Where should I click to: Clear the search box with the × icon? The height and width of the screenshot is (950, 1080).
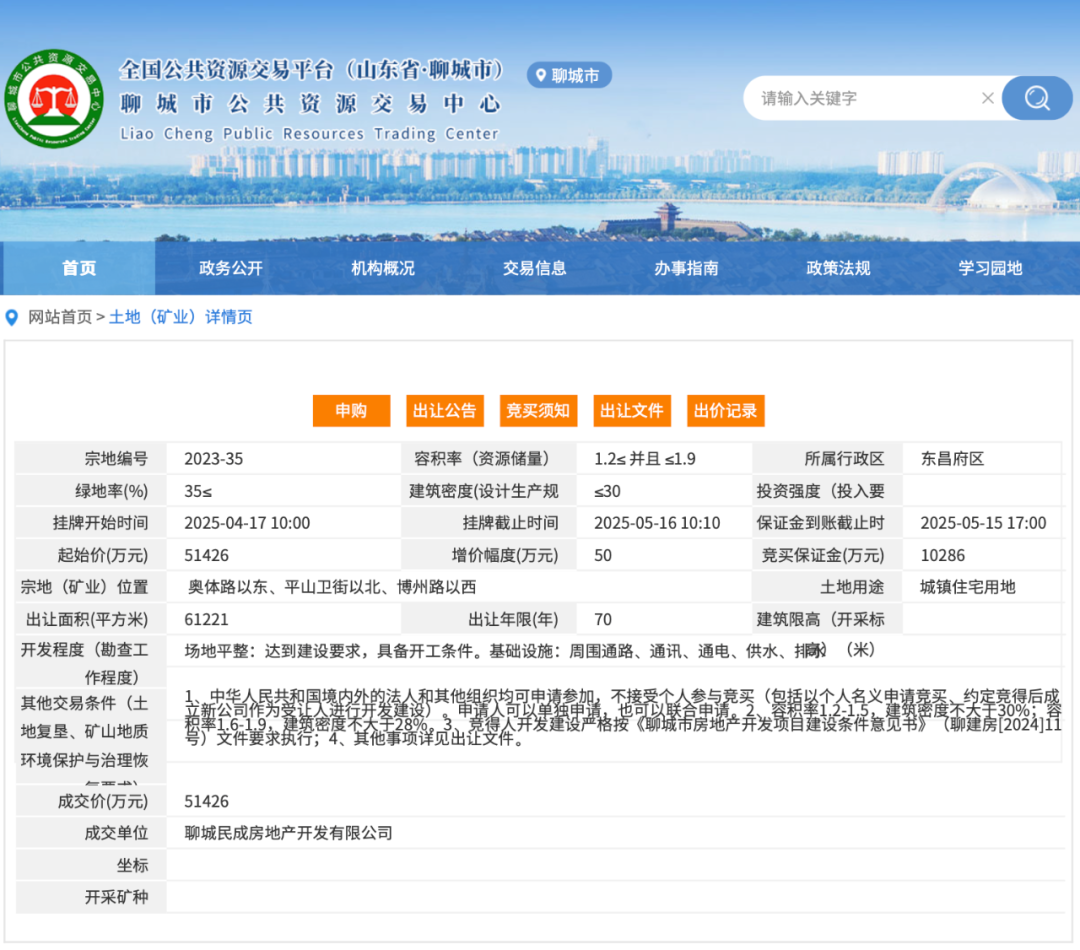click(x=988, y=98)
